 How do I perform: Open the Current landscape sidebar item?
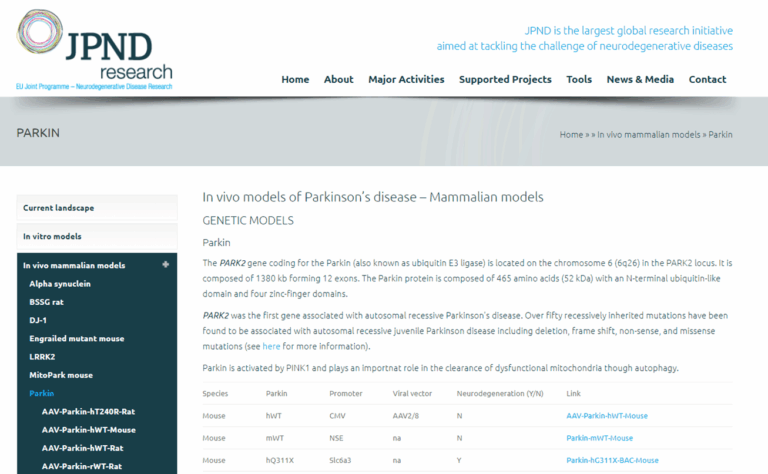(x=97, y=208)
